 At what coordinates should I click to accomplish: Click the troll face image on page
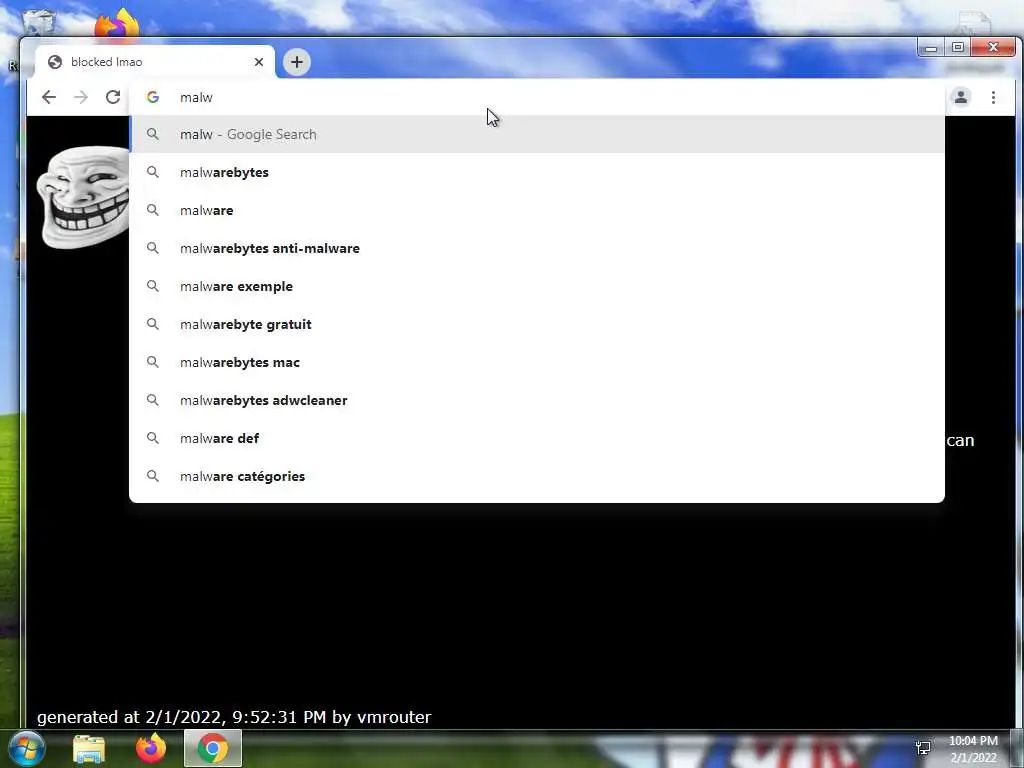(x=83, y=197)
